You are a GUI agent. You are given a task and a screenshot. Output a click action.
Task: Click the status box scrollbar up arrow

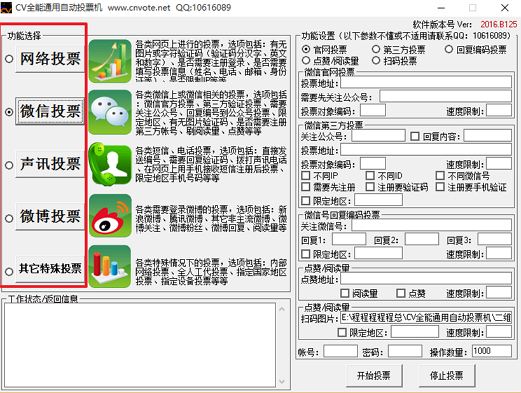282,309
